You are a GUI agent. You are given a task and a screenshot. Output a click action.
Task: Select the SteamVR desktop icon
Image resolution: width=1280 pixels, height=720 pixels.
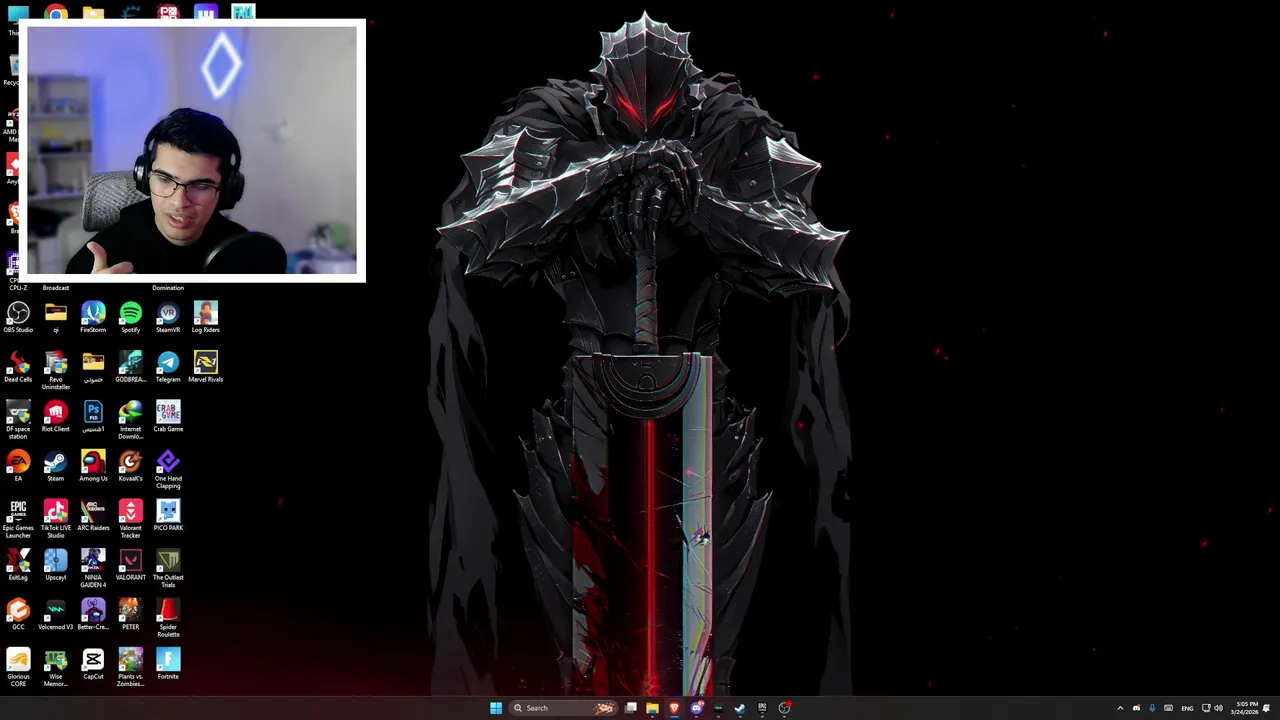coord(168,315)
